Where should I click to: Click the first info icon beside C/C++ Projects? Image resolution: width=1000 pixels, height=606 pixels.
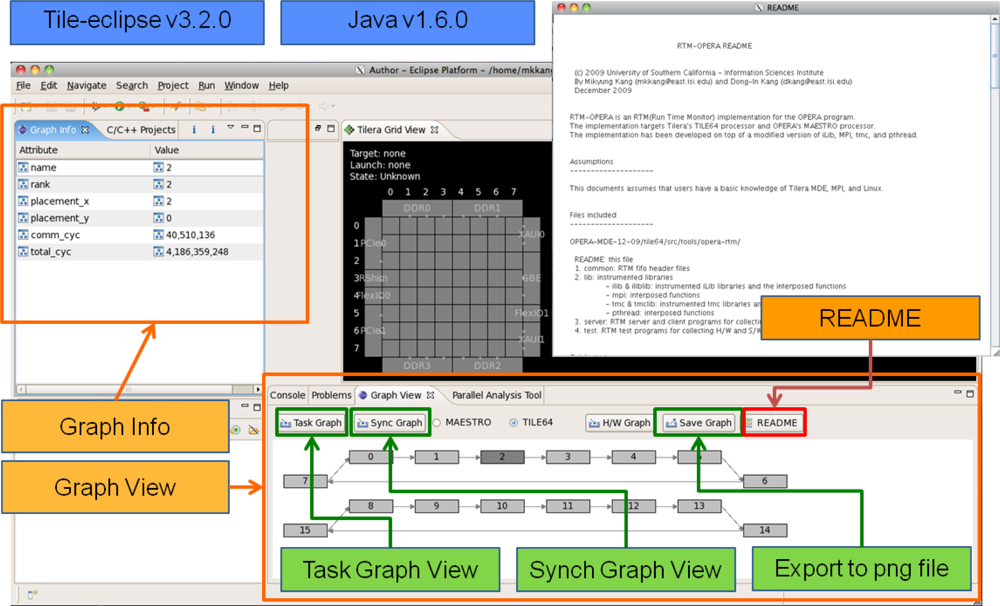coord(194,129)
